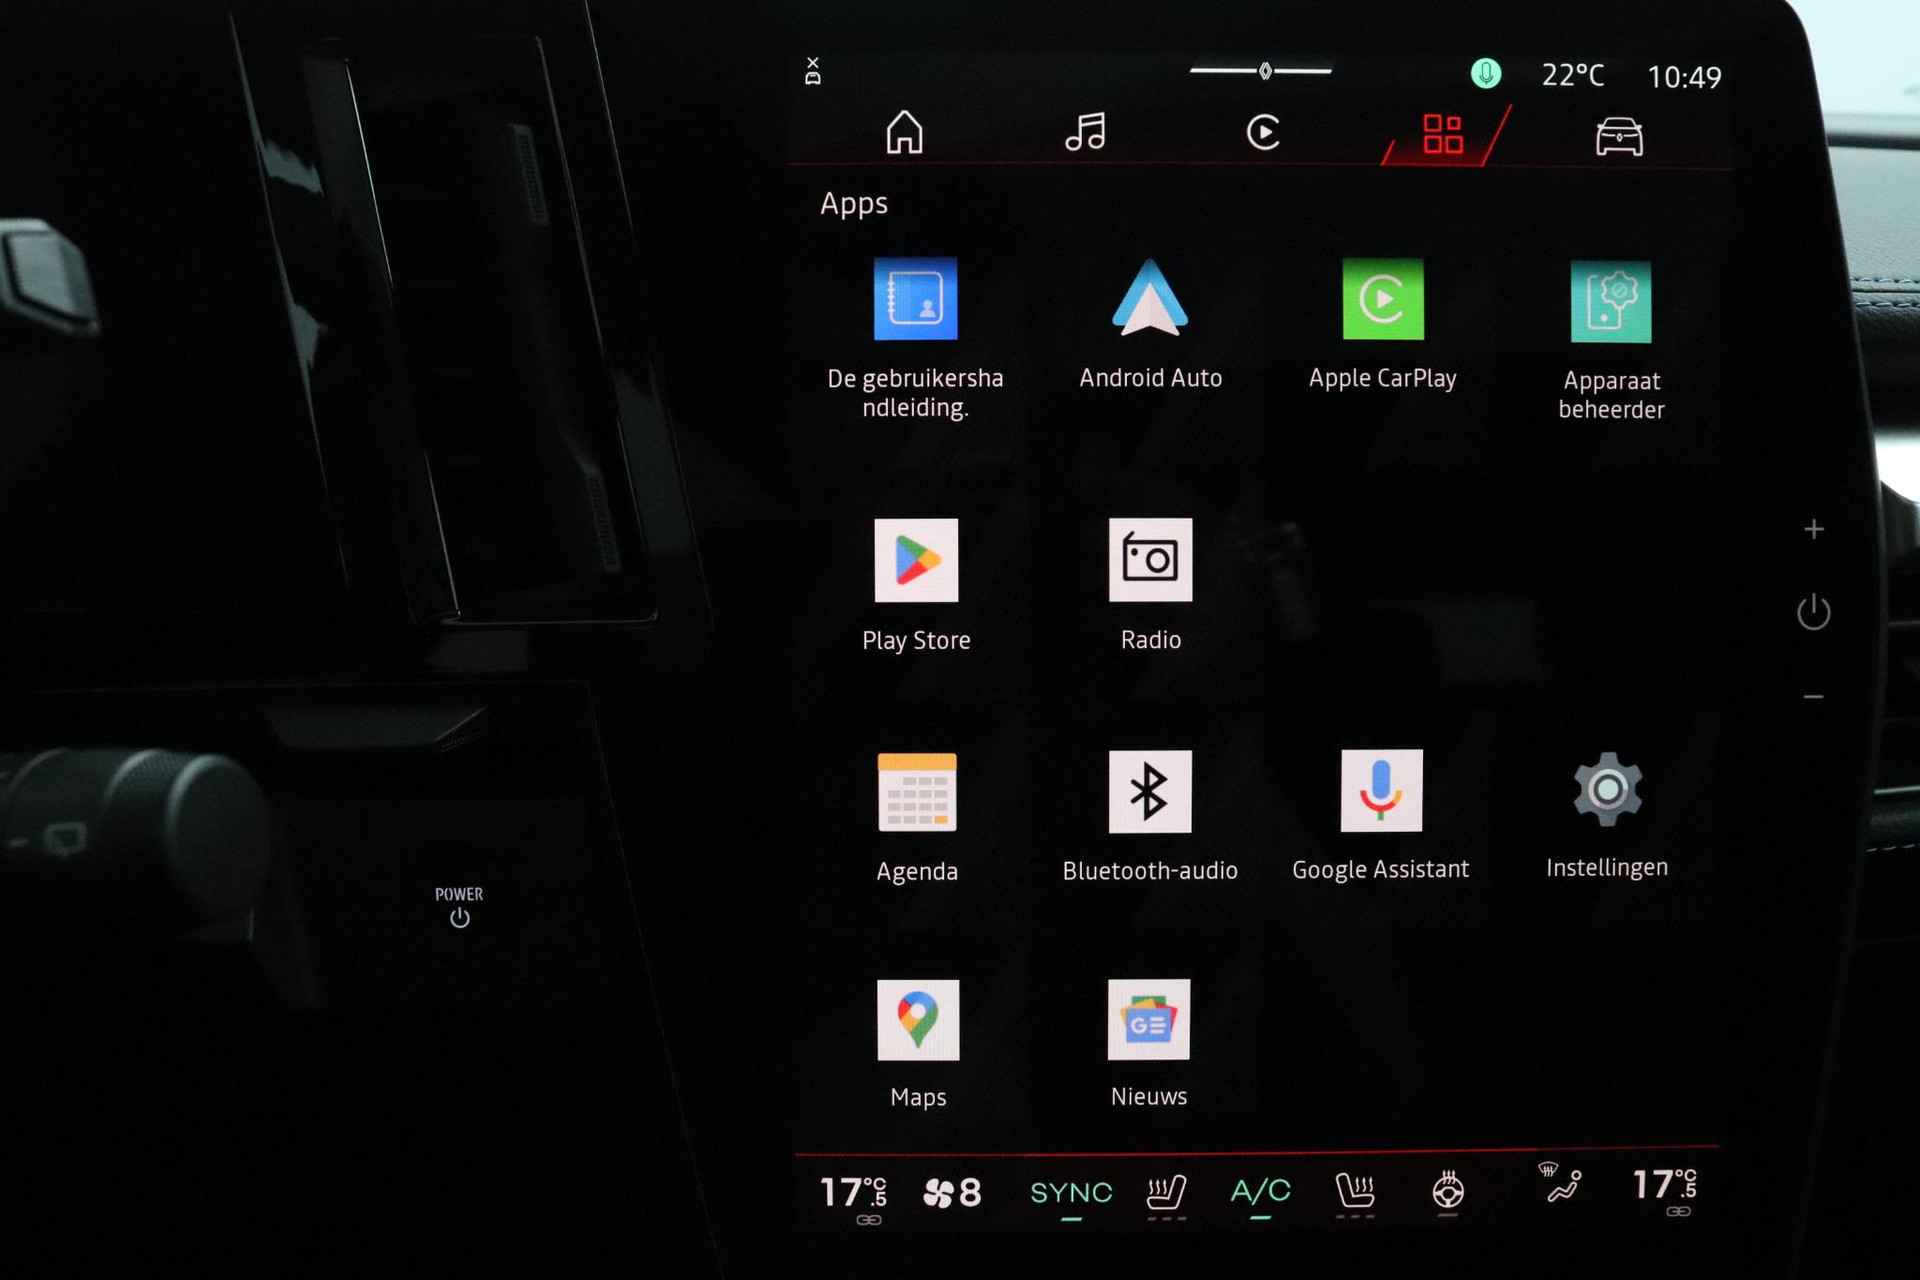
Task: Tap the green microphone voice indicator
Action: (1486, 74)
